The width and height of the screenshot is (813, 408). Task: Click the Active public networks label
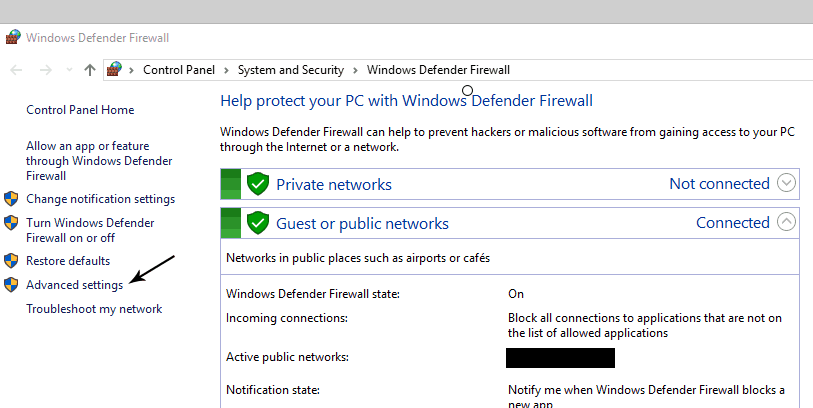pos(287,357)
